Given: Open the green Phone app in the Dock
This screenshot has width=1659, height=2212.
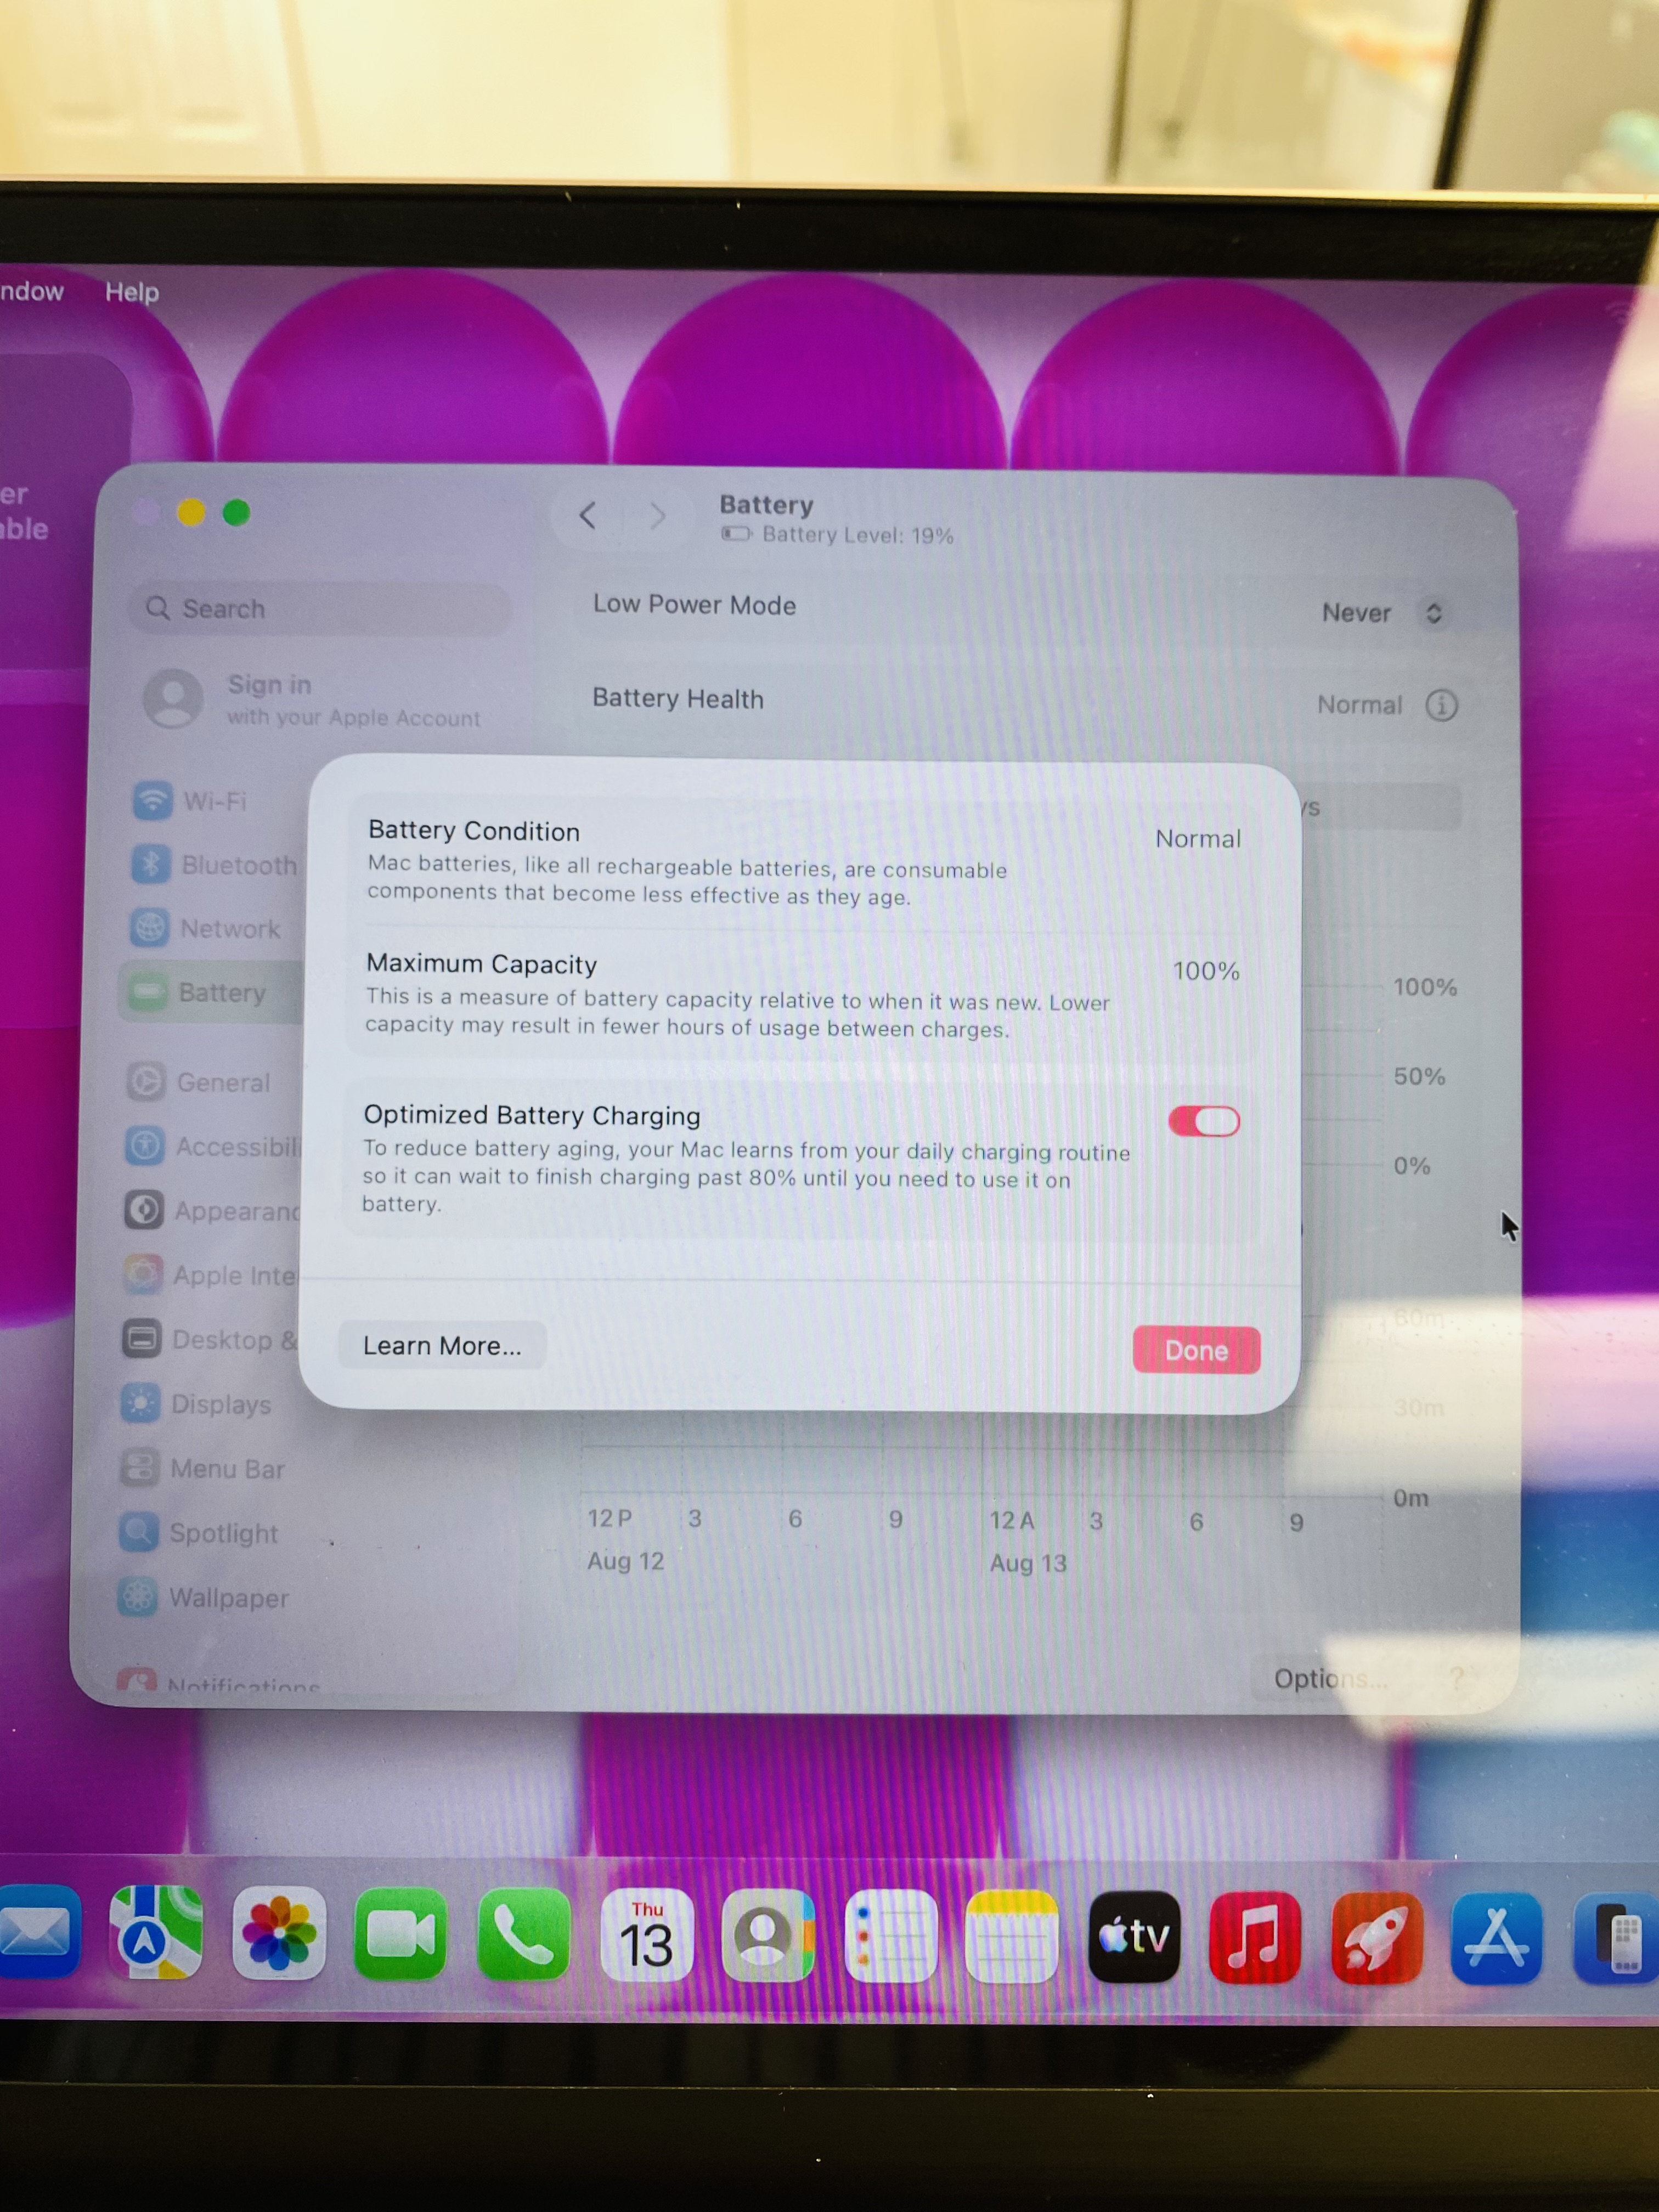Looking at the screenshot, I should (523, 1935).
